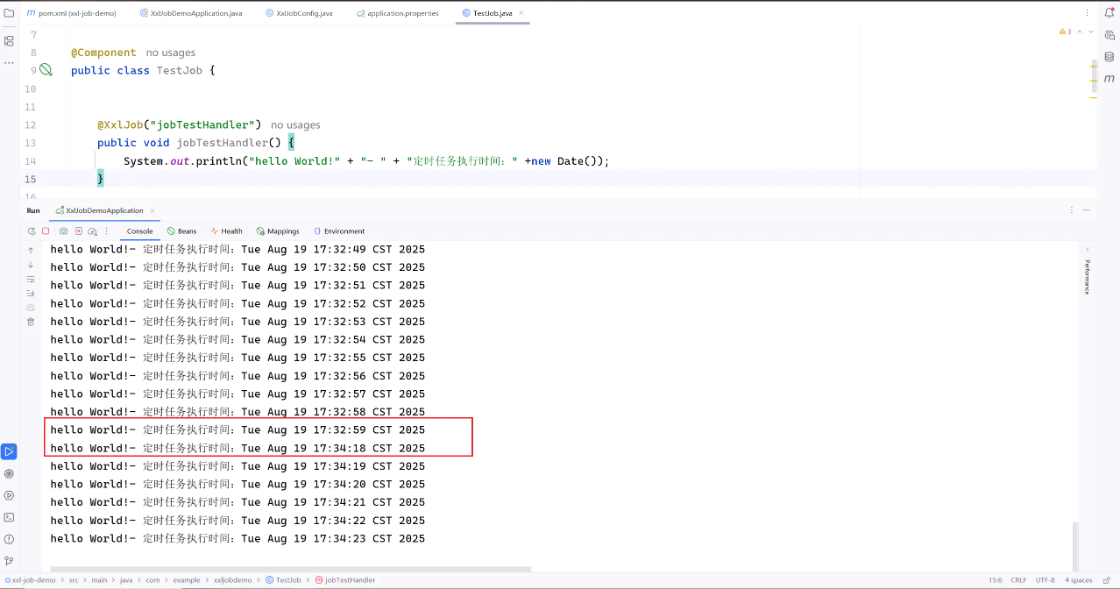Open the Beans tab in Run panel
The image size is (1120, 589).
(181, 231)
